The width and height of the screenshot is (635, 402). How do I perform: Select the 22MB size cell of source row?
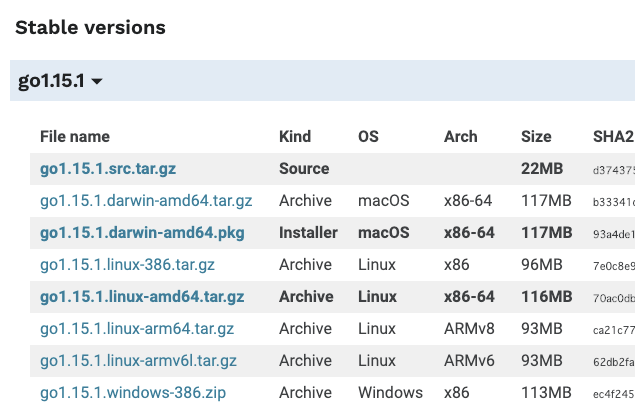(542, 169)
